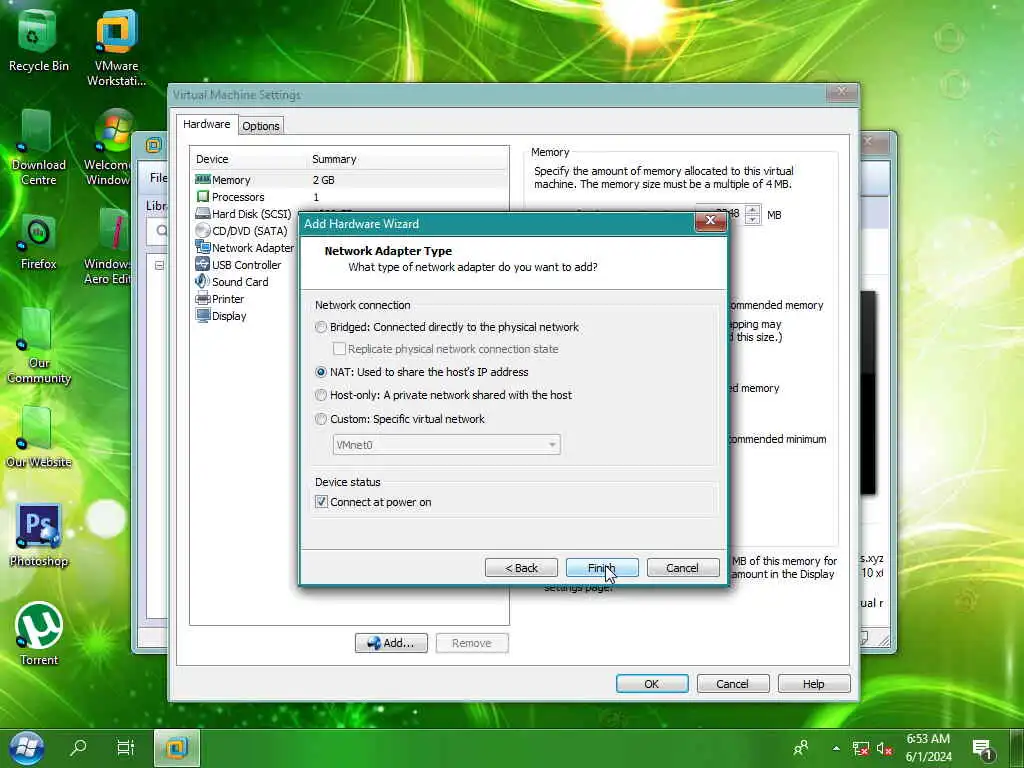Open the Photoshop desktop shortcut
This screenshot has width=1024, height=768.
coord(38,536)
